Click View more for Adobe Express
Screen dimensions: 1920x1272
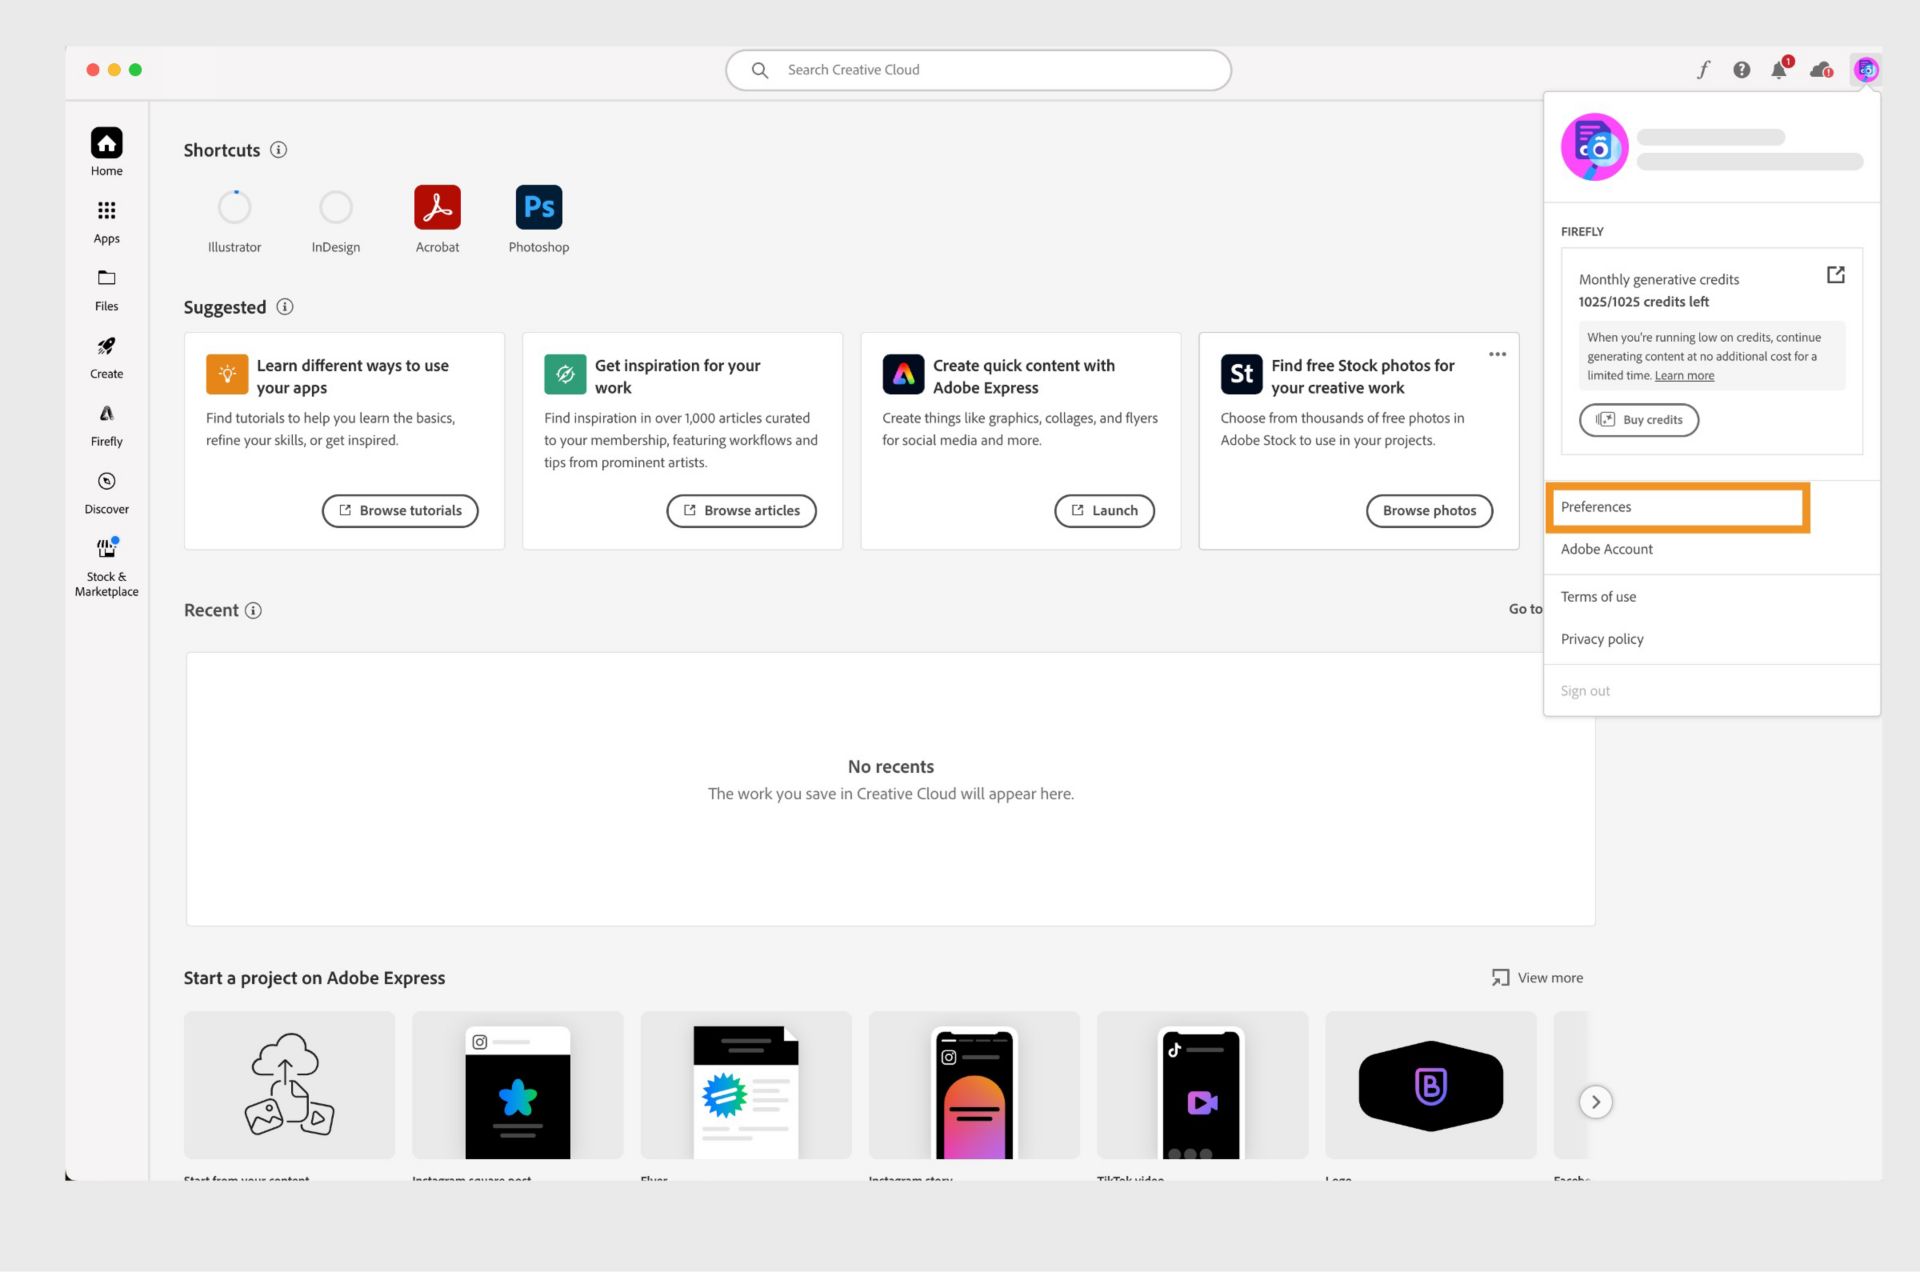pyautogui.click(x=1537, y=978)
